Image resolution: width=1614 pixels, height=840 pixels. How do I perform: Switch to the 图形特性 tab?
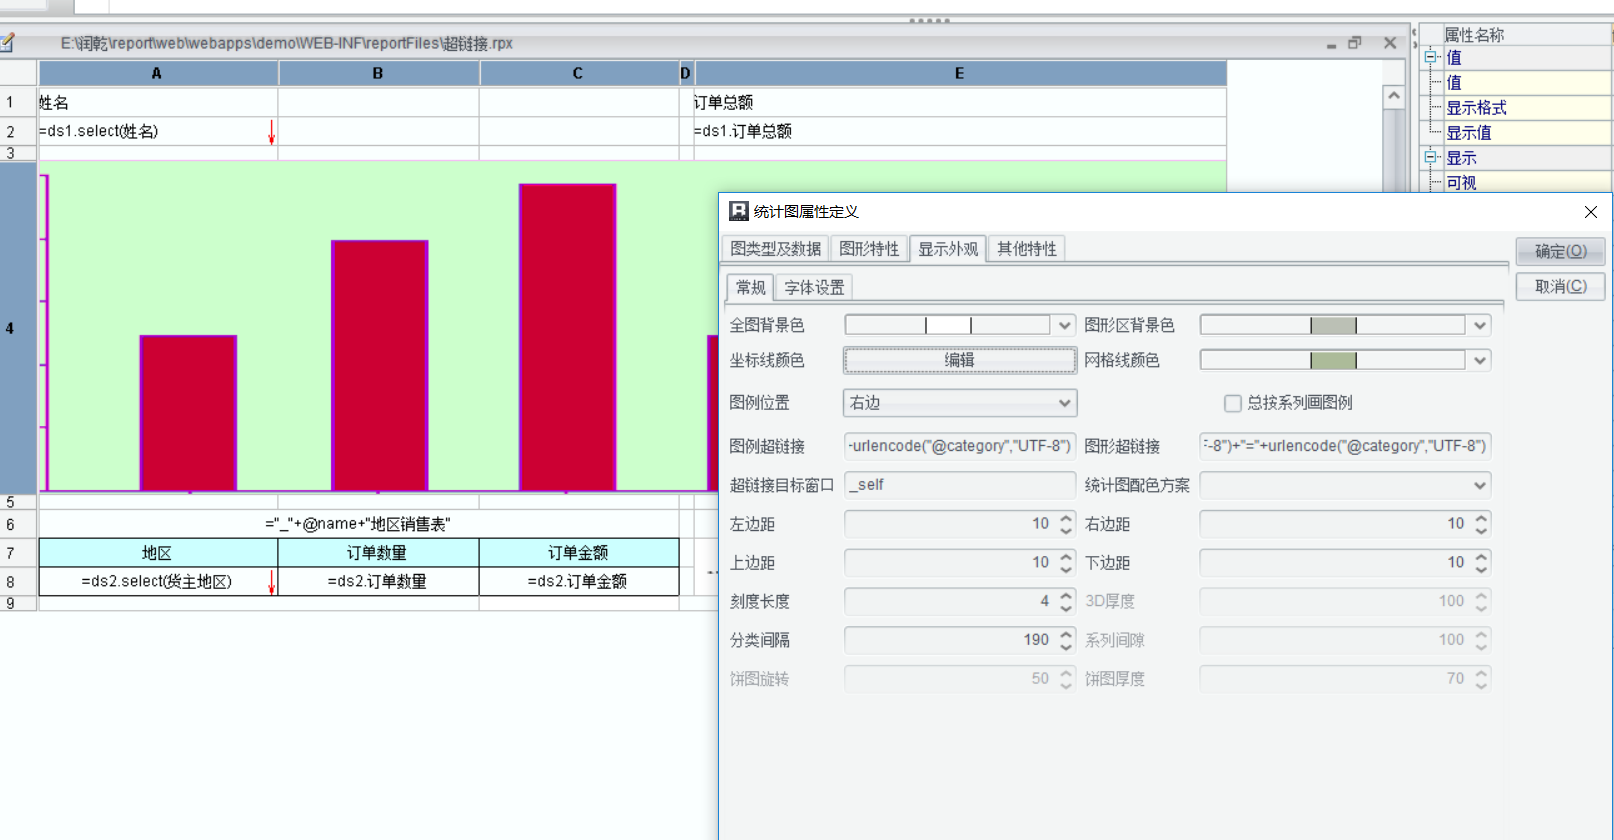869,249
